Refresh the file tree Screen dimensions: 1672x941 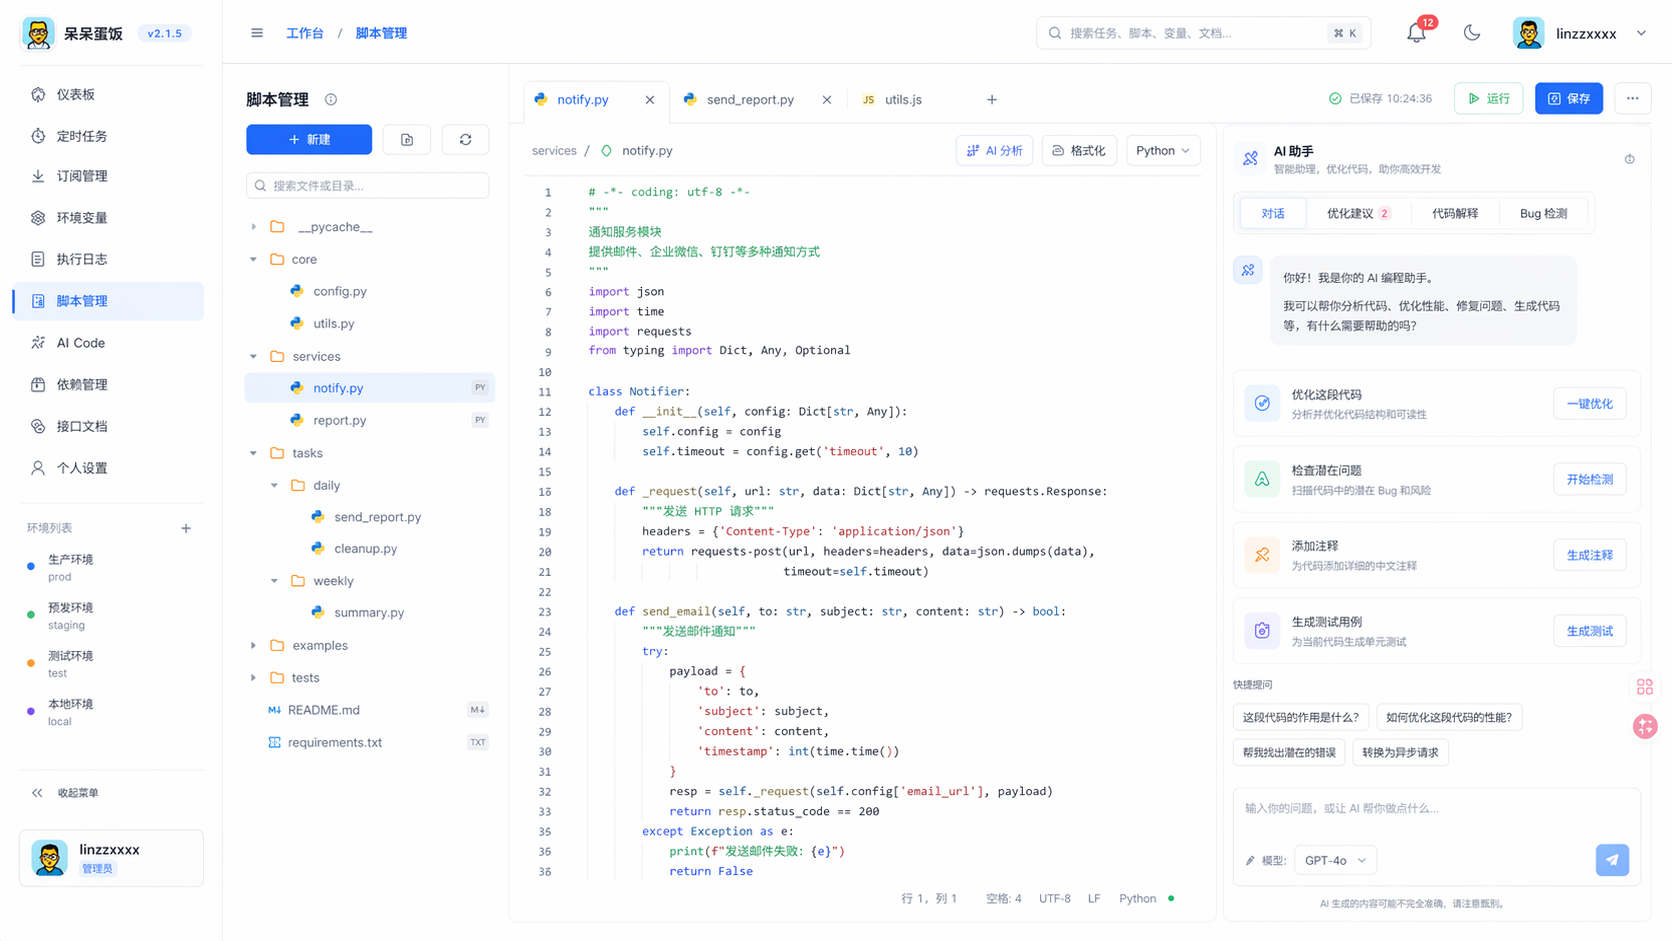point(465,140)
